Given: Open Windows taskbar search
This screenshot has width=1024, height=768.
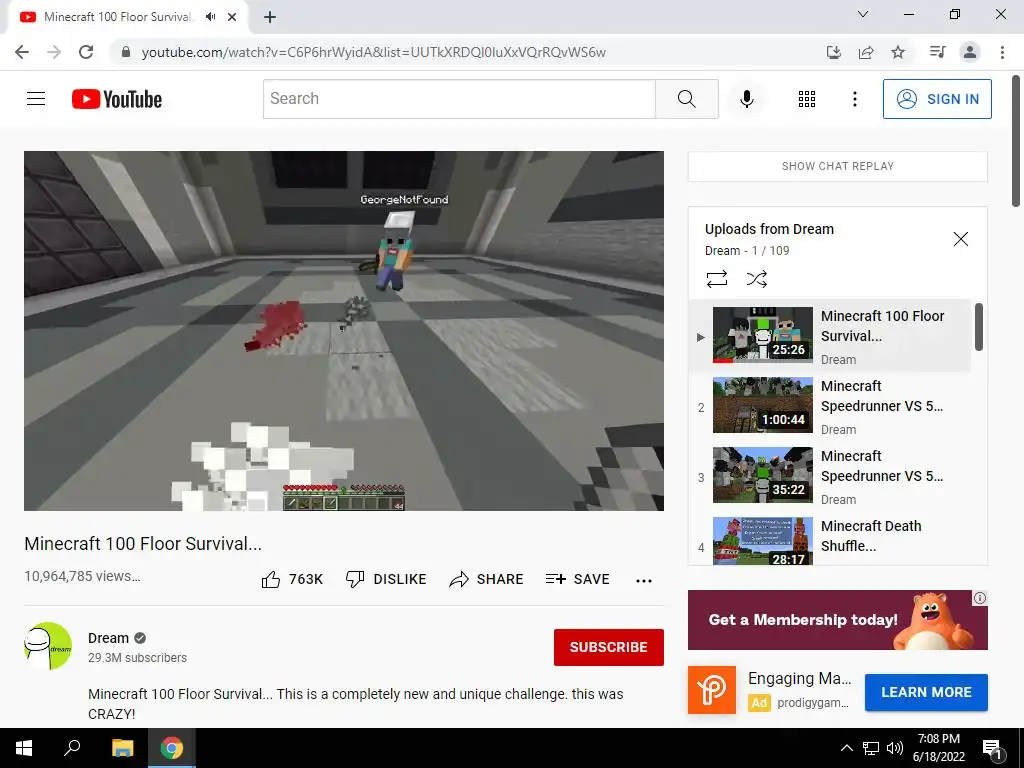Looking at the screenshot, I should [x=72, y=748].
